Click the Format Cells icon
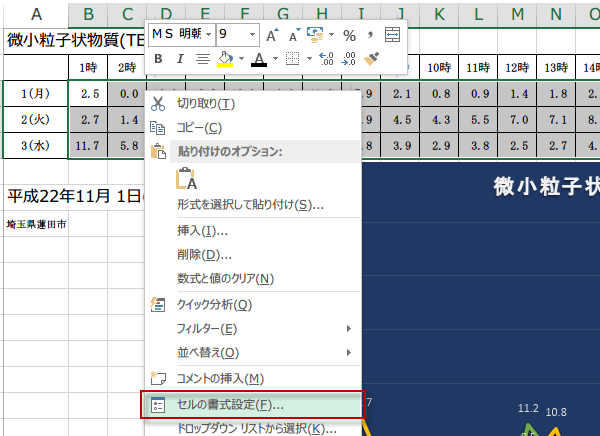 tap(158, 405)
